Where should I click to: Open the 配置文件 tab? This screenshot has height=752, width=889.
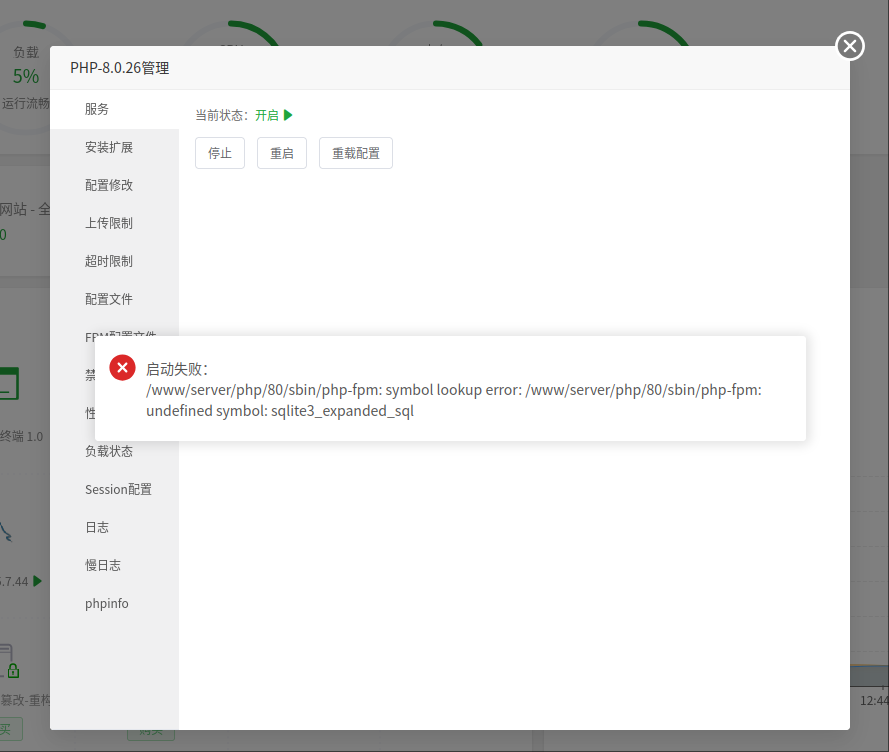click(x=115, y=299)
